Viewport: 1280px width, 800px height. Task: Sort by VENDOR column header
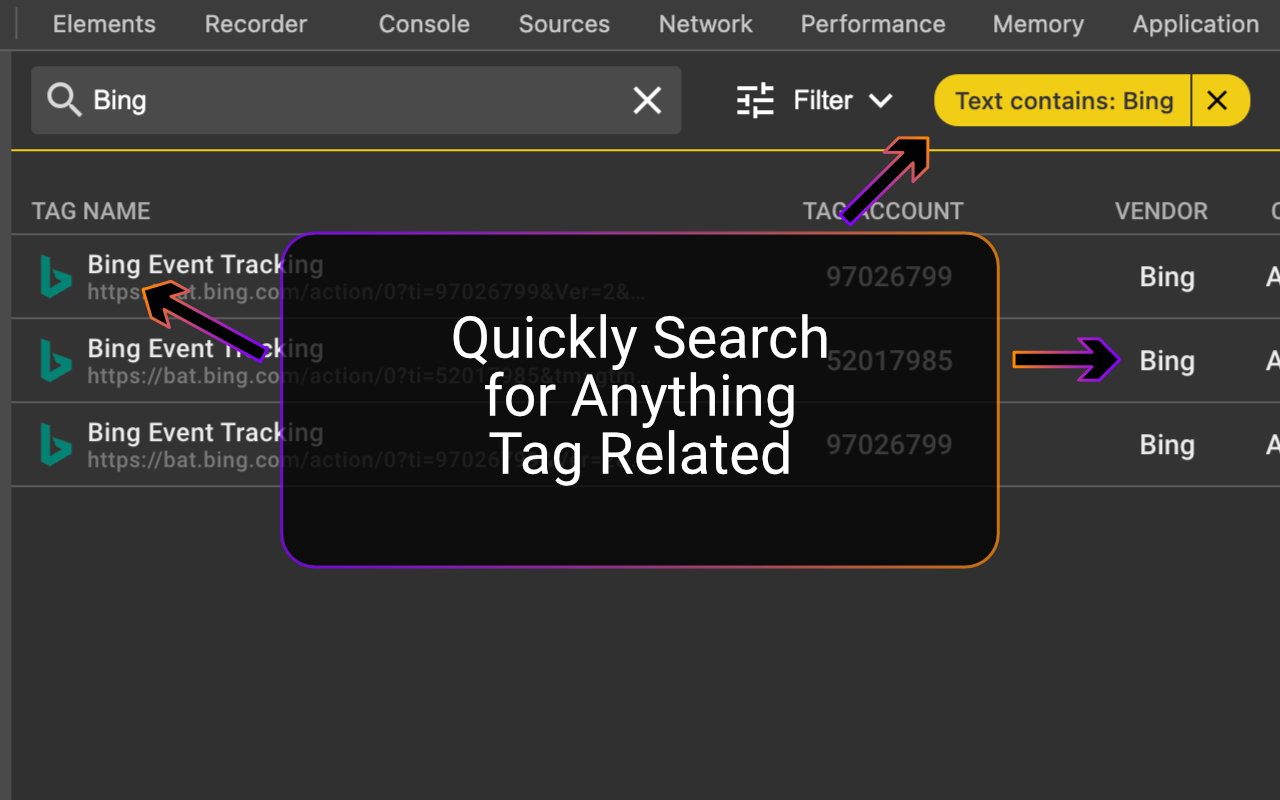click(1161, 211)
